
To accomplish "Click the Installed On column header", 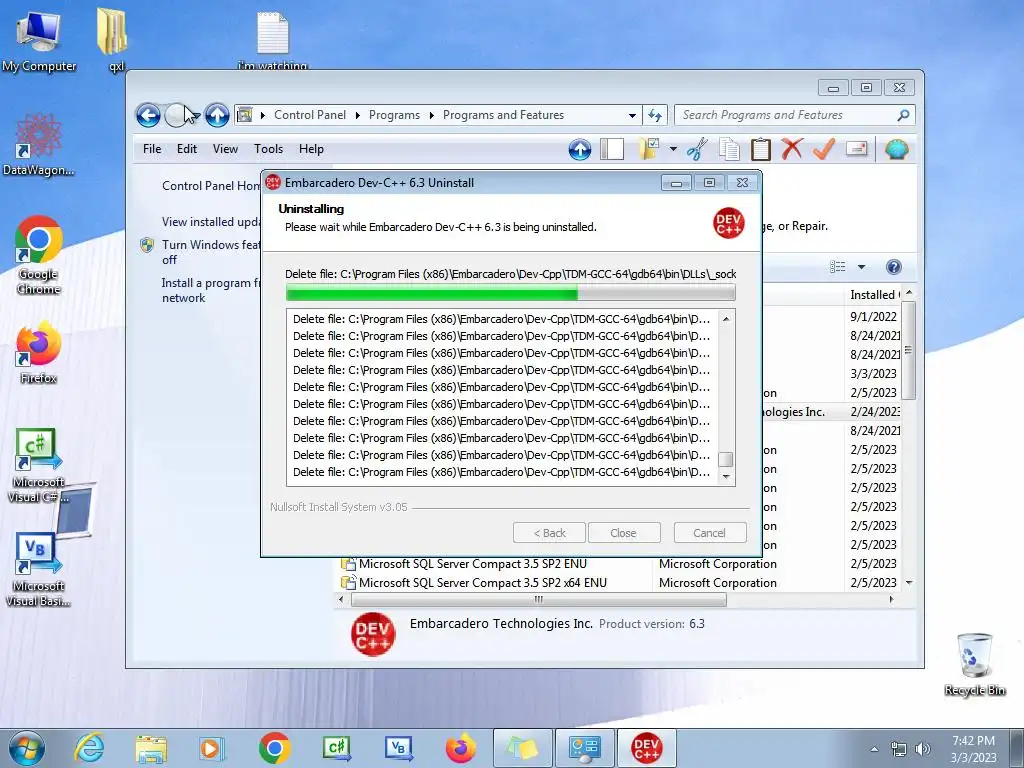I will click(875, 295).
